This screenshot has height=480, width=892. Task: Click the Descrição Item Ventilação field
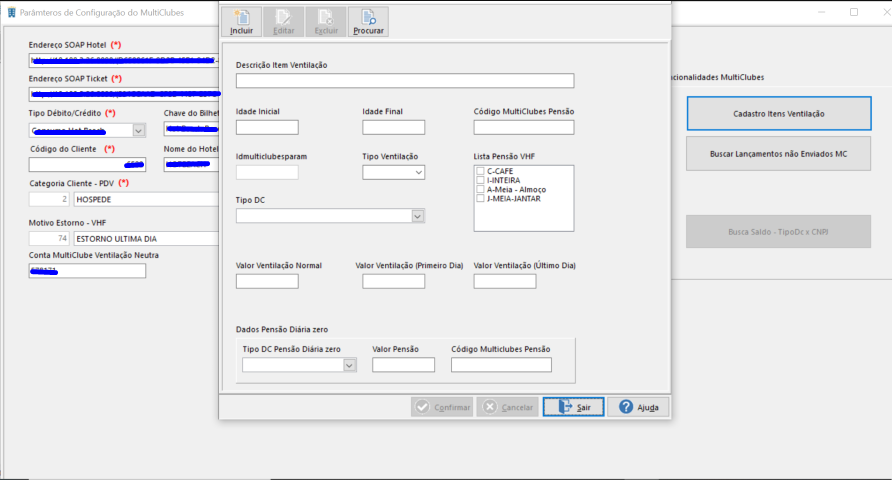click(405, 80)
